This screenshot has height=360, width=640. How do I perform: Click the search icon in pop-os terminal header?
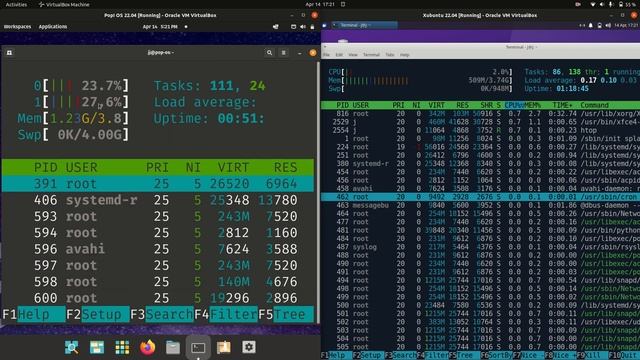(269, 53)
